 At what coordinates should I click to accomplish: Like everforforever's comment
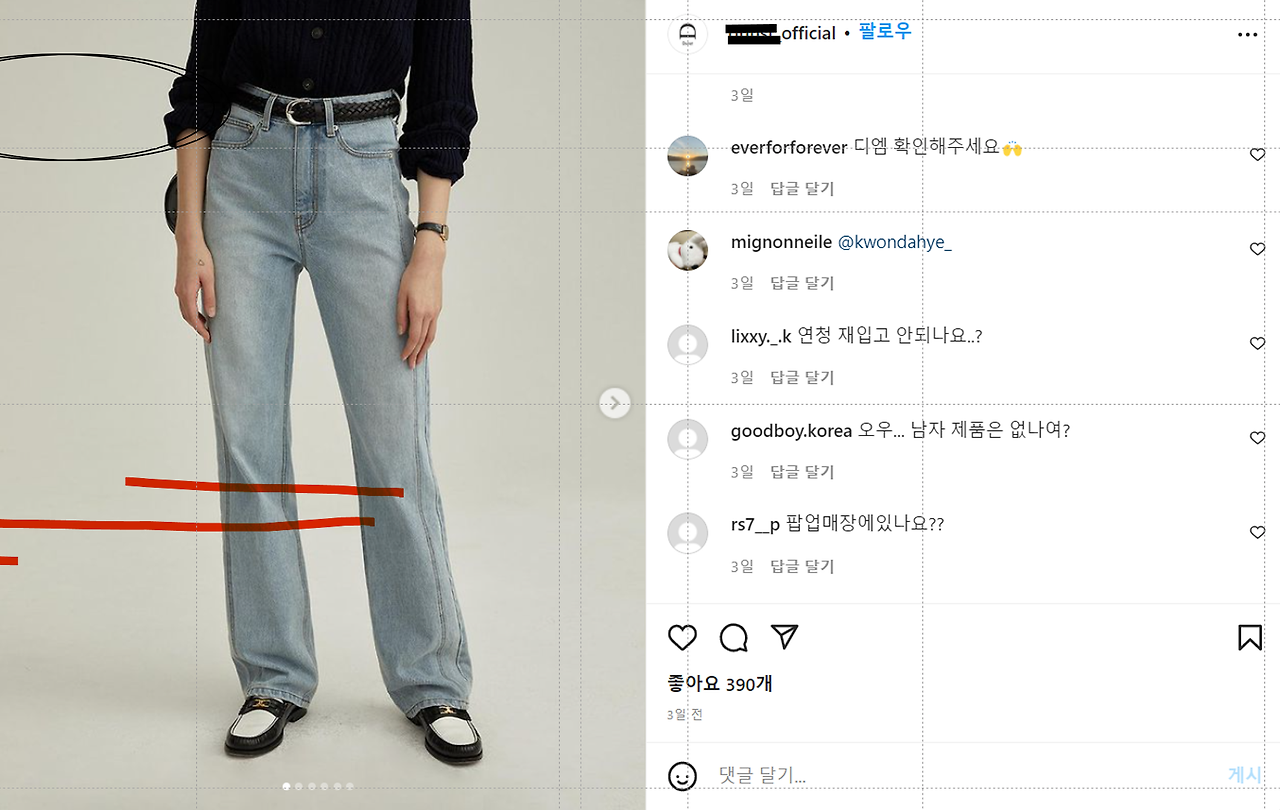[1258, 154]
